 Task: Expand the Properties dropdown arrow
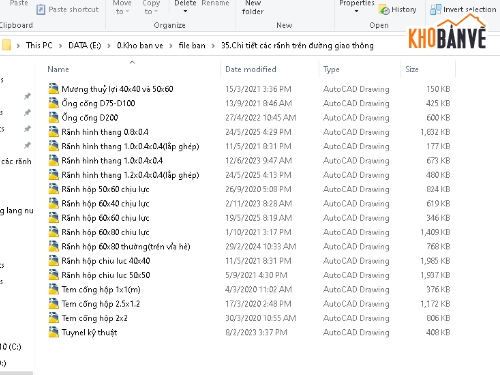(x=356, y=11)
